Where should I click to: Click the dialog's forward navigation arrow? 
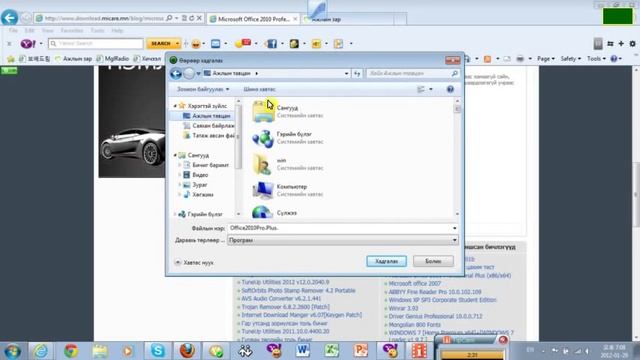pyautogui.click(x=189, y=73)
